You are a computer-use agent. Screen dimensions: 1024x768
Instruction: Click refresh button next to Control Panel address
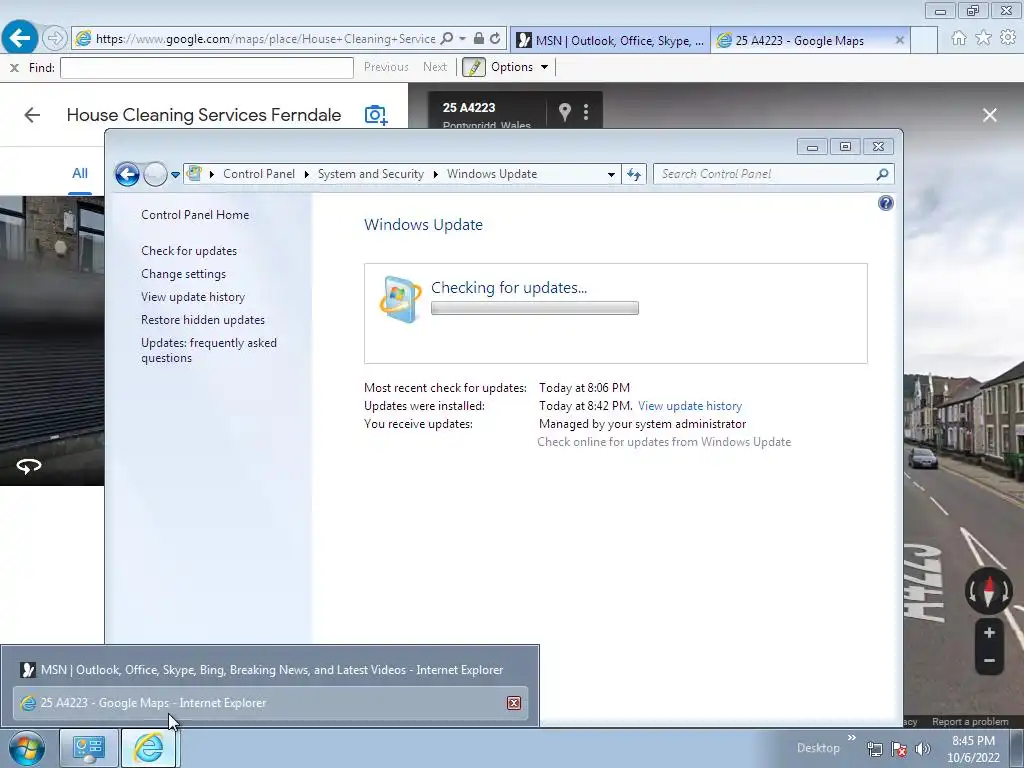click(x=633, y=174)
